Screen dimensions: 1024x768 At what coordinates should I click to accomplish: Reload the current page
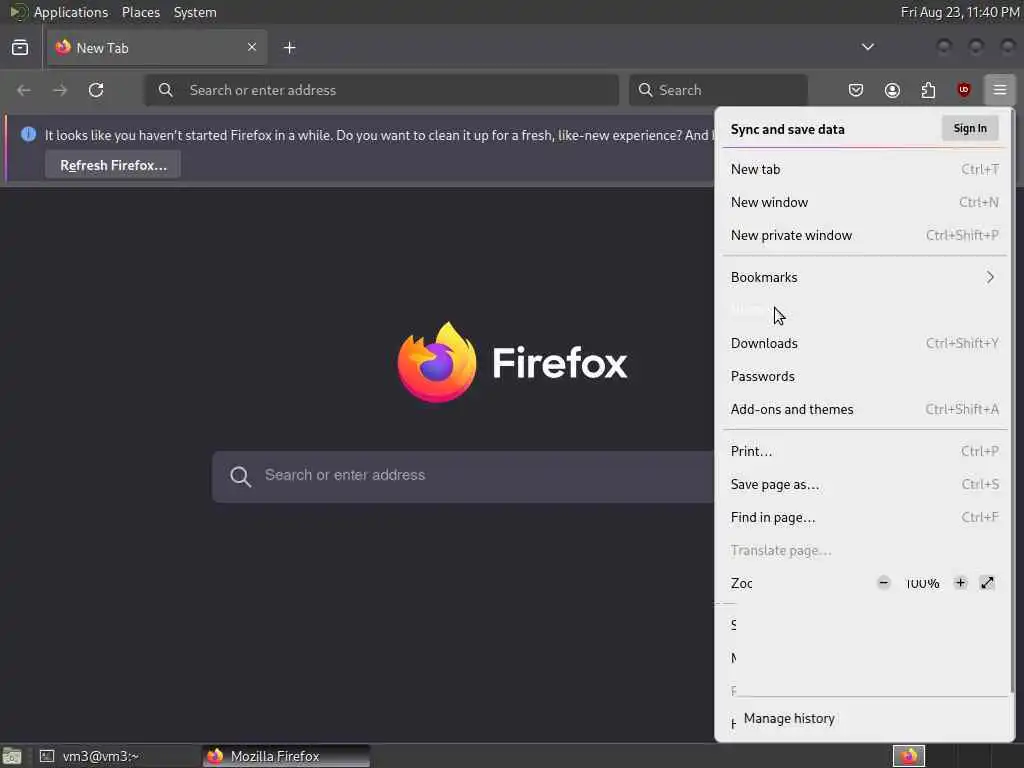[x=96, y=90]
